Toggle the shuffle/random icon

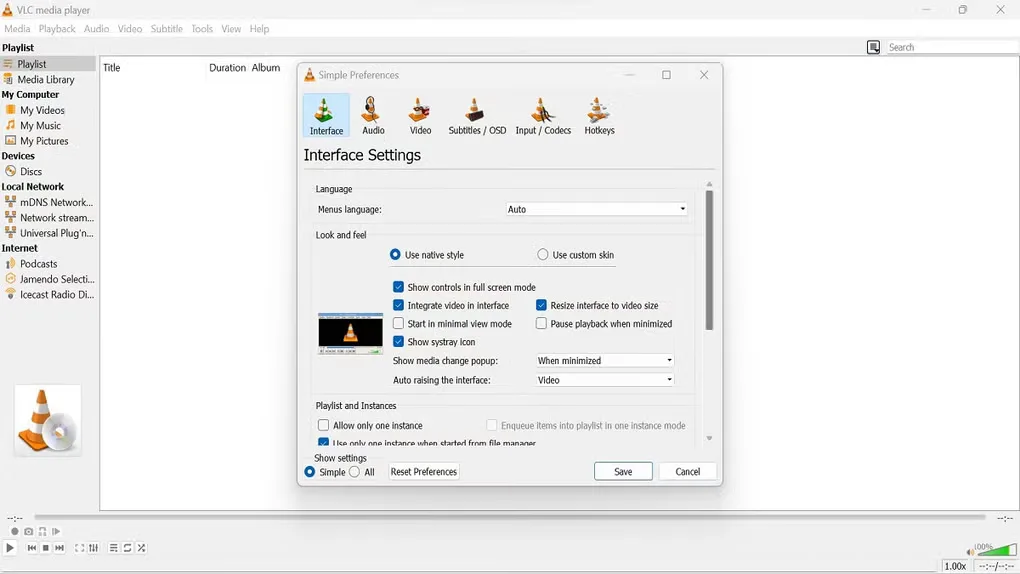[x=141, y=548]
